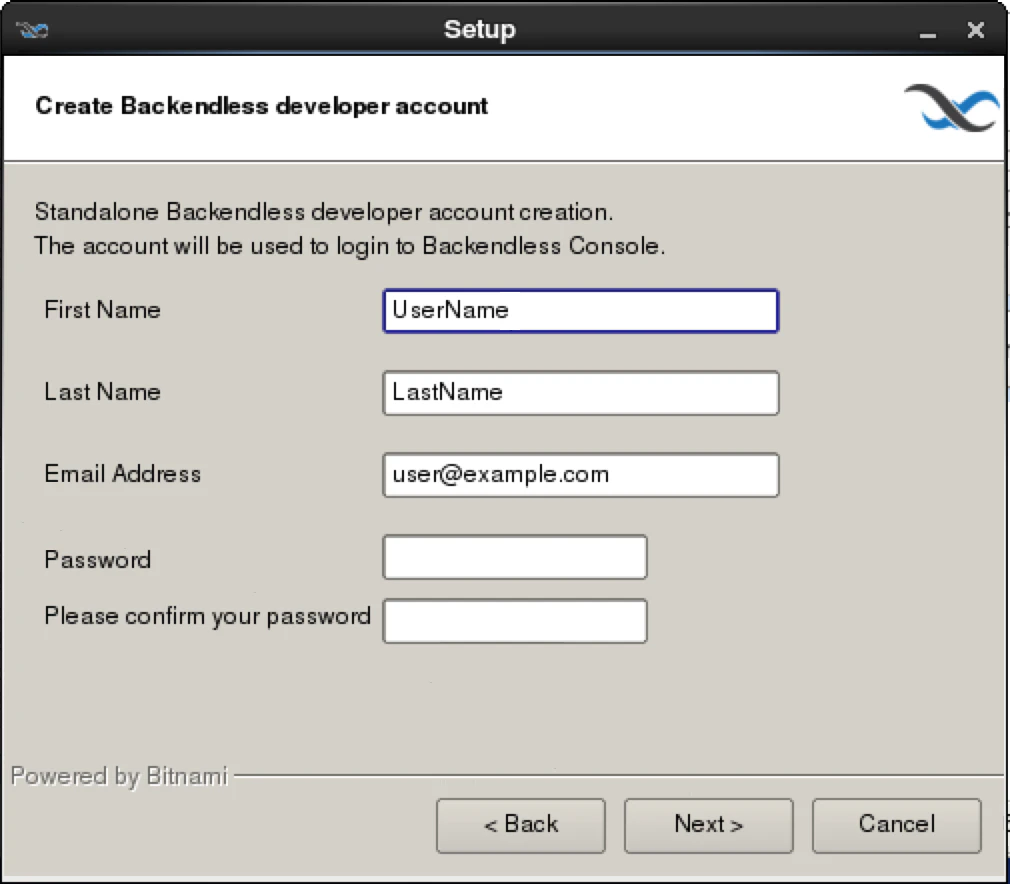1010x884 pixels.
Task: Click the confirm password field
Action: [x=515, y=620]
